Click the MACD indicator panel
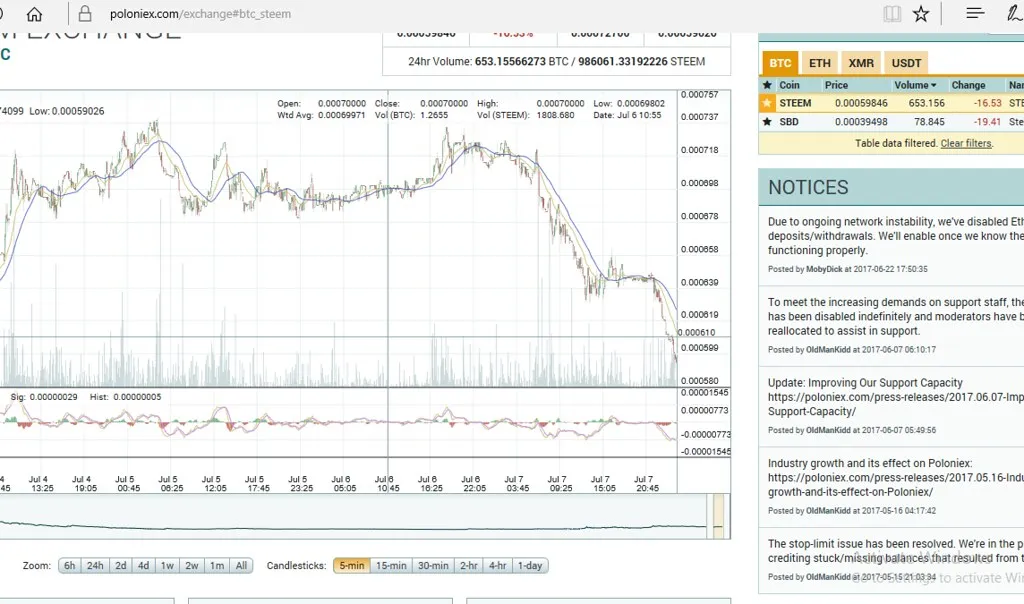 coord(338,422)
